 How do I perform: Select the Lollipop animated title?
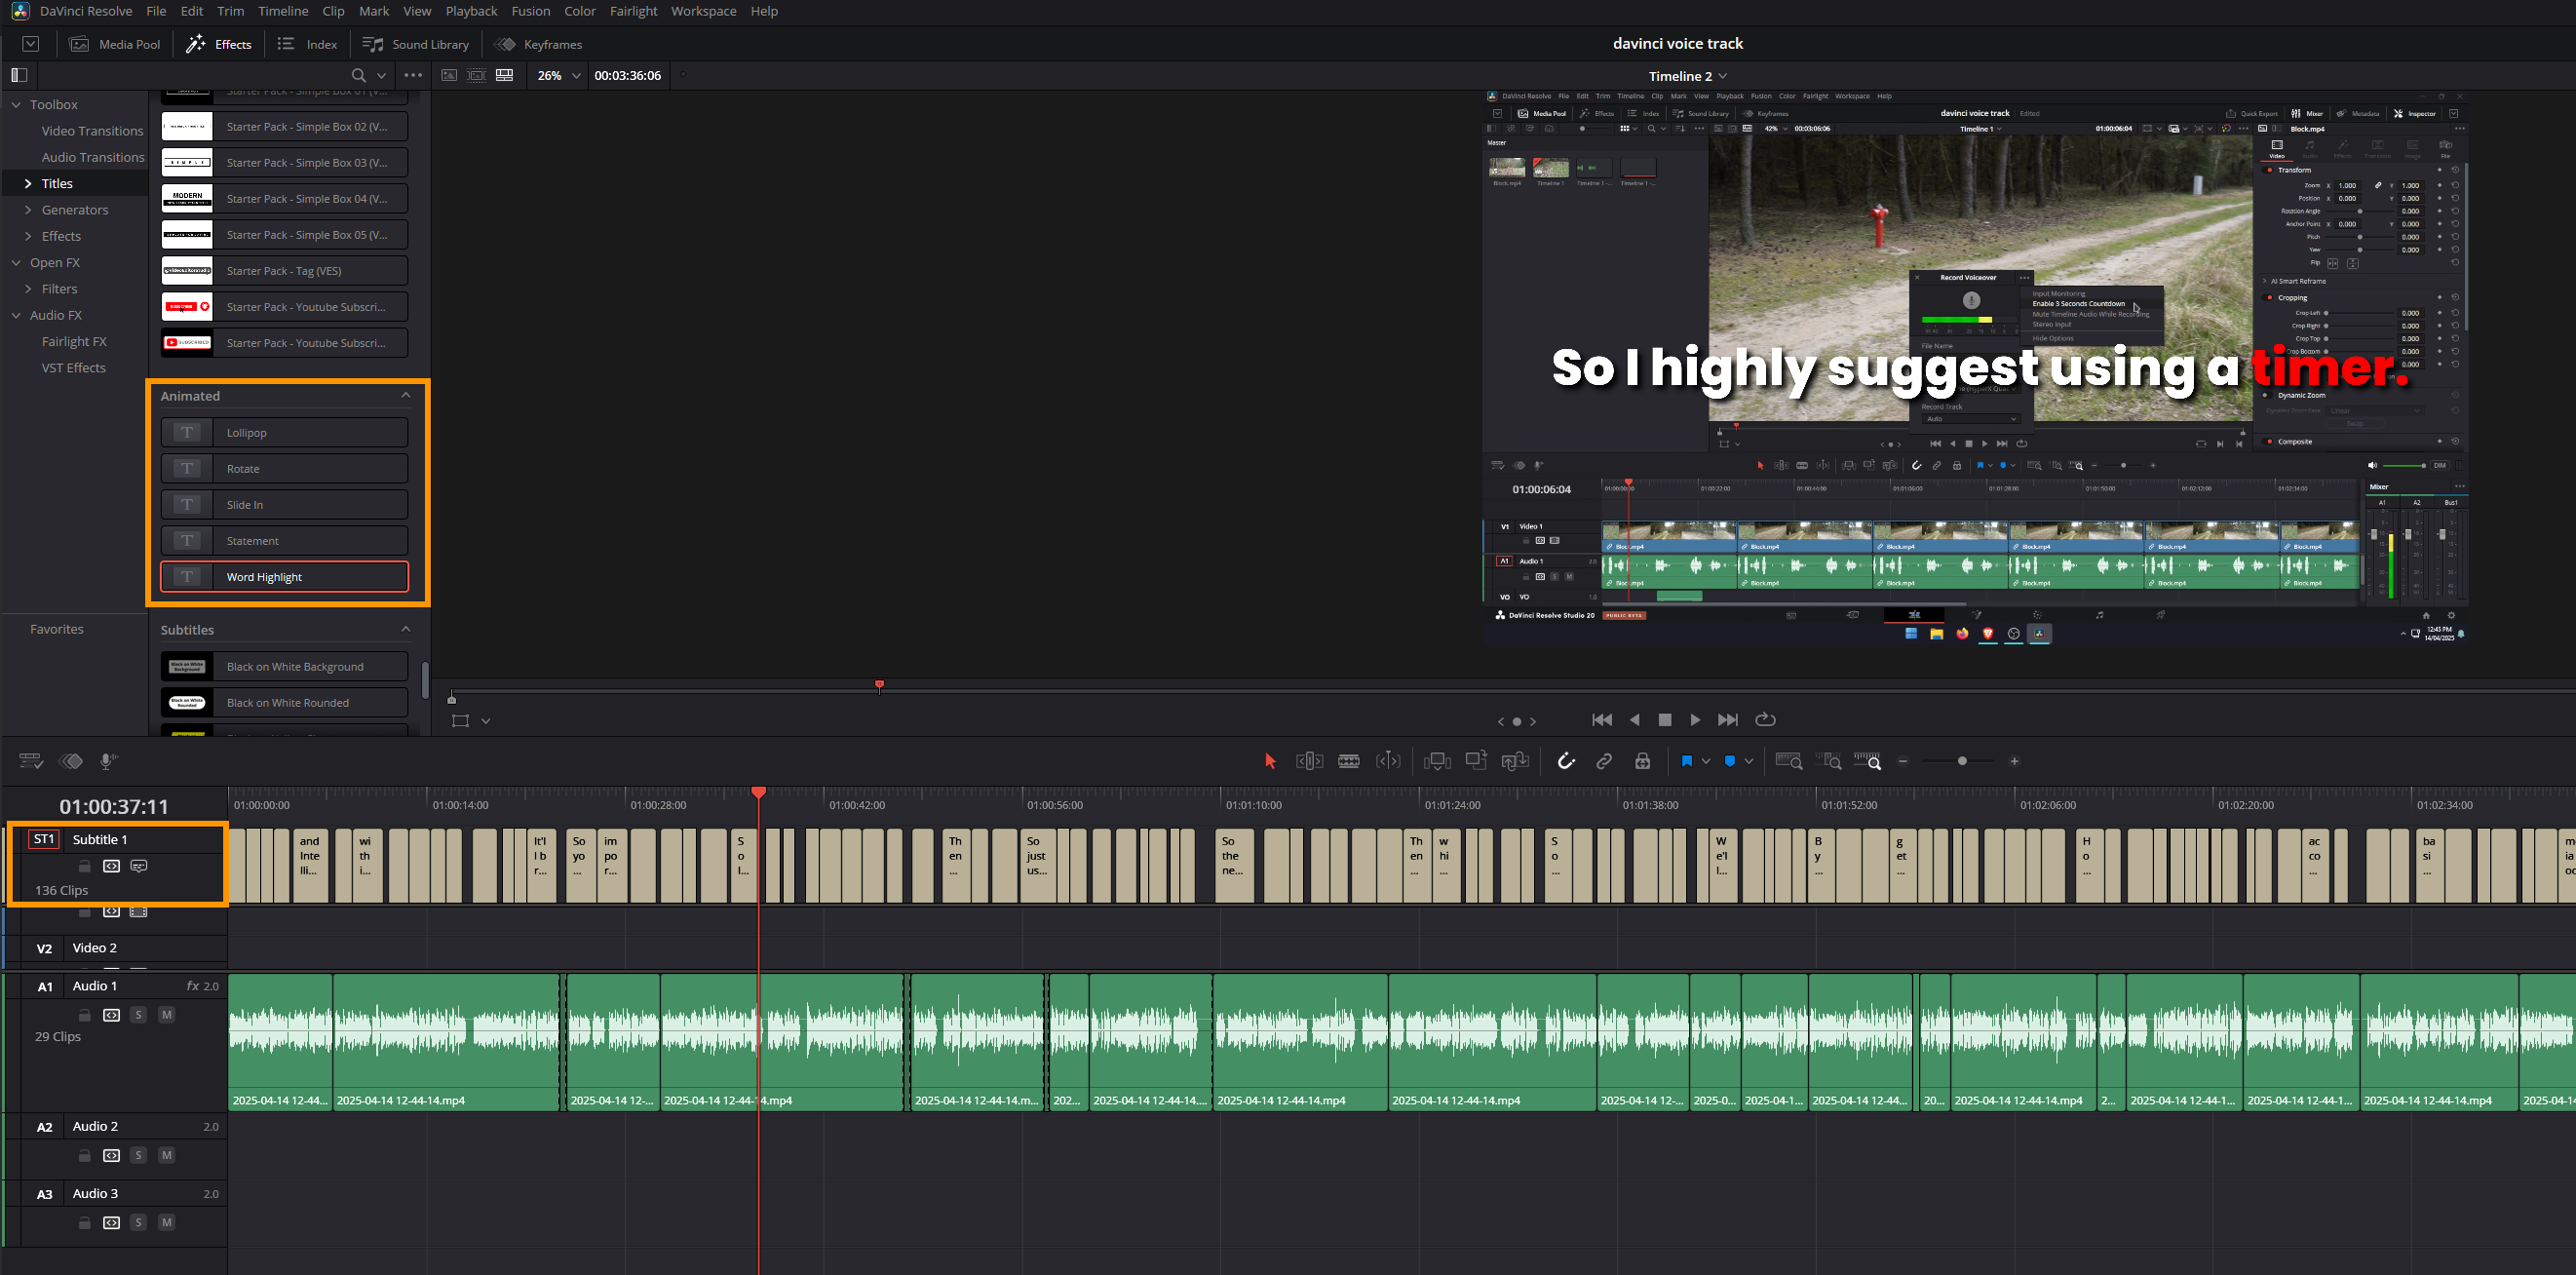[x=285, y=433]
